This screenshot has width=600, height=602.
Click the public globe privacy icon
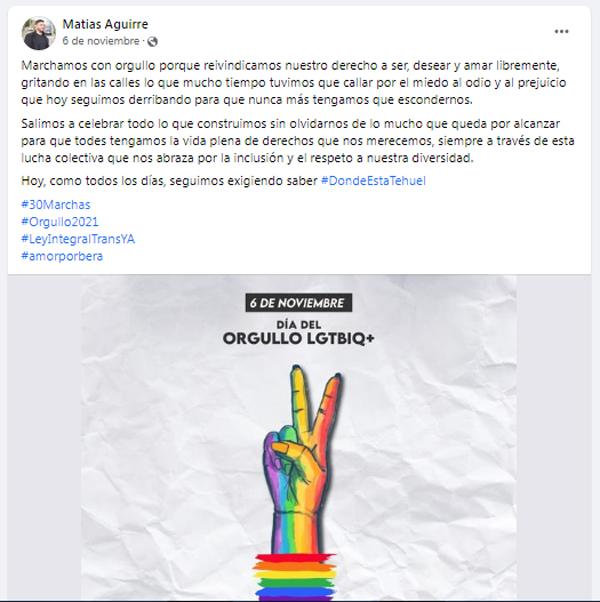coord(153,41)
